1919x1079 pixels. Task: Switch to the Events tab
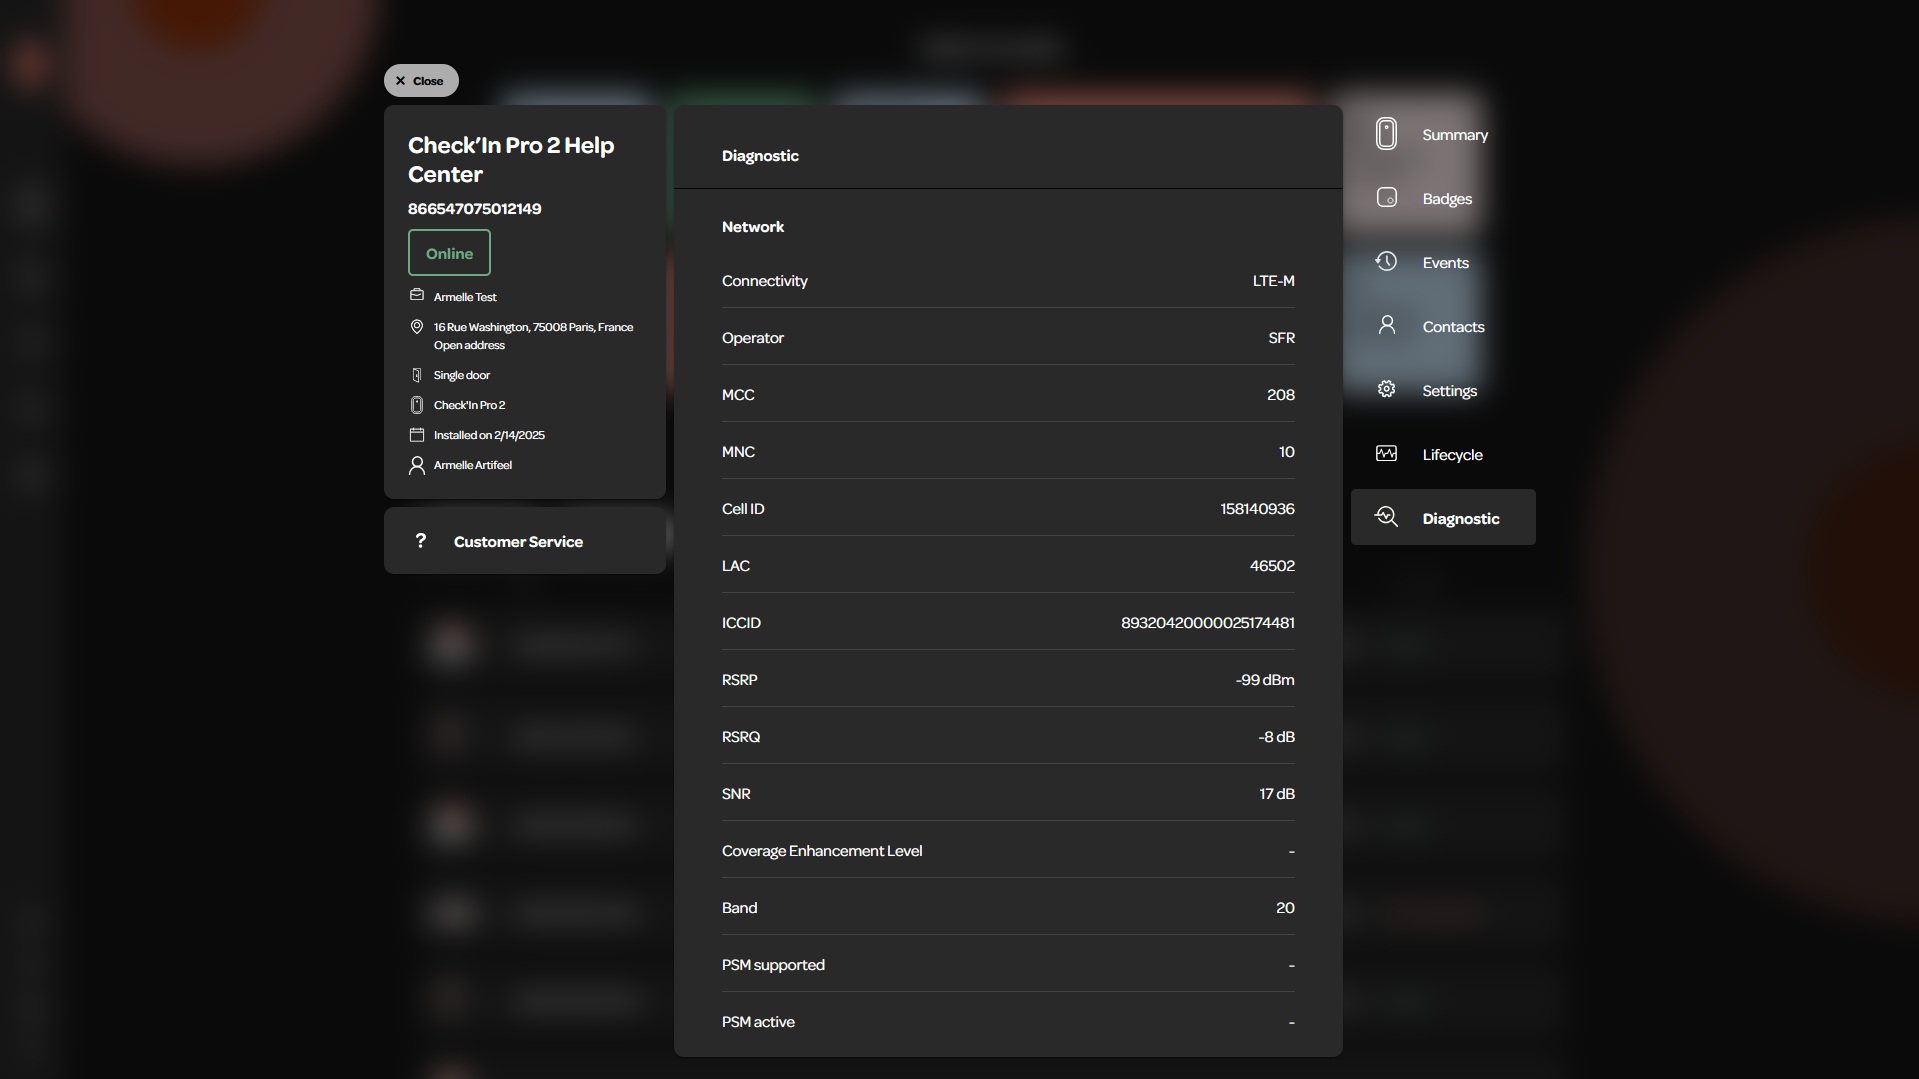[x=1443, y=262]
